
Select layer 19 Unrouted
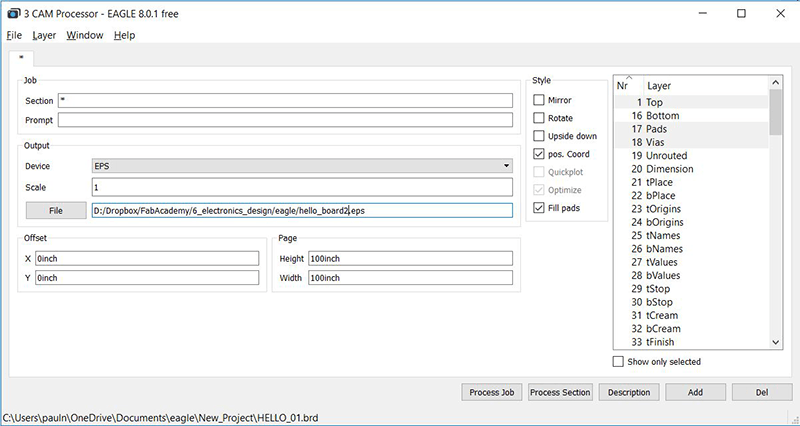692,155
